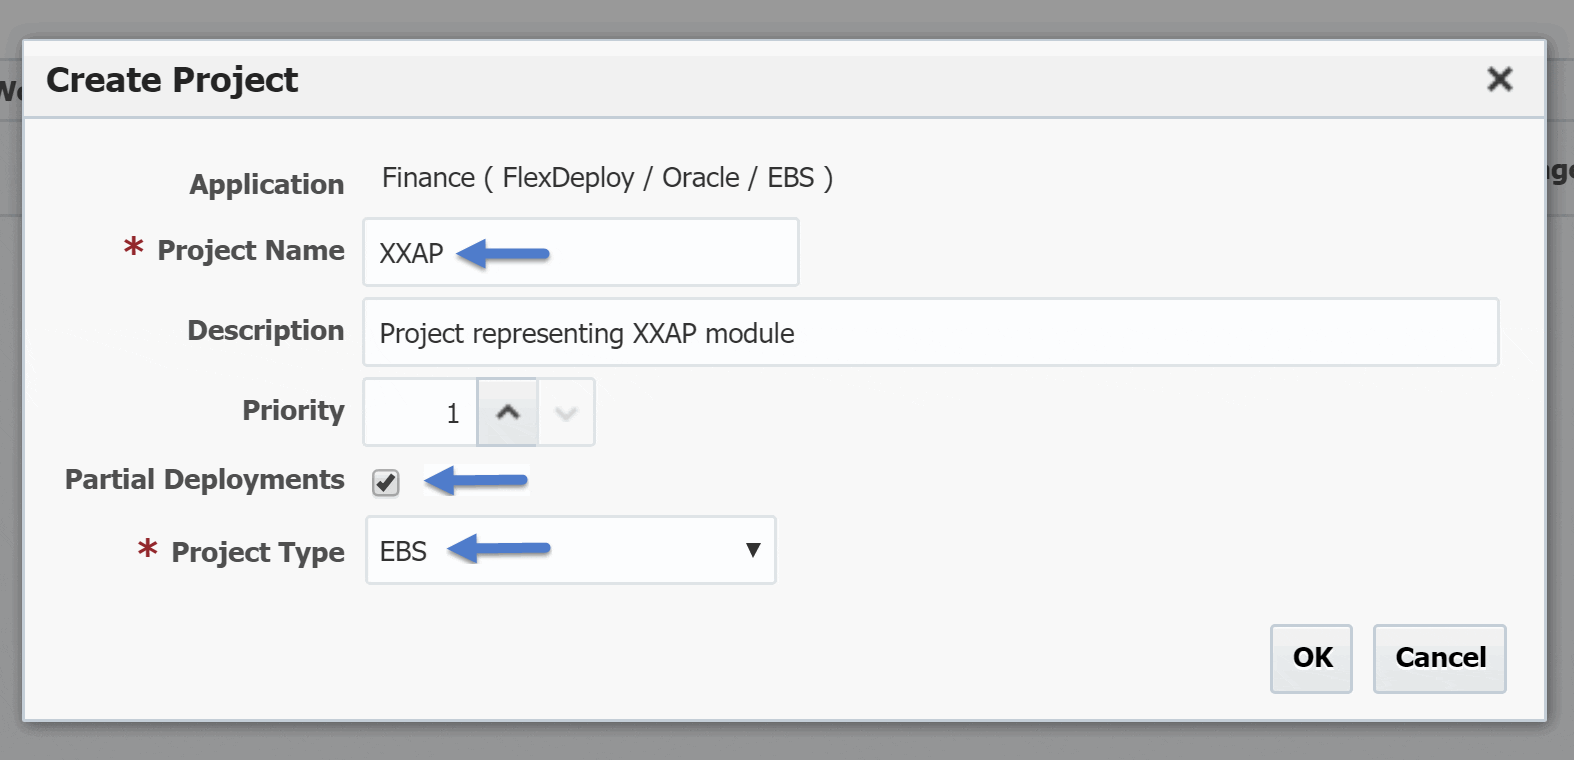Select the Project Type combo box showing EBS

click(571, 550)
